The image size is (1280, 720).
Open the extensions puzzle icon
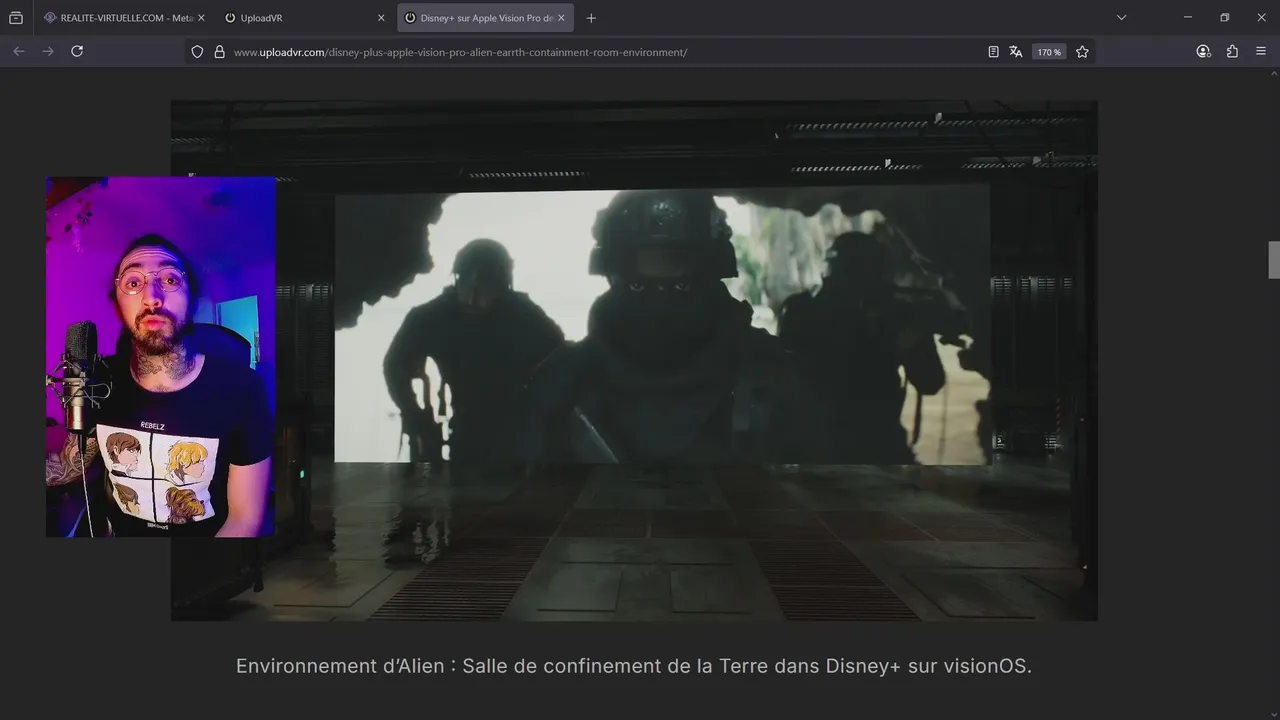click(1232, 51)
